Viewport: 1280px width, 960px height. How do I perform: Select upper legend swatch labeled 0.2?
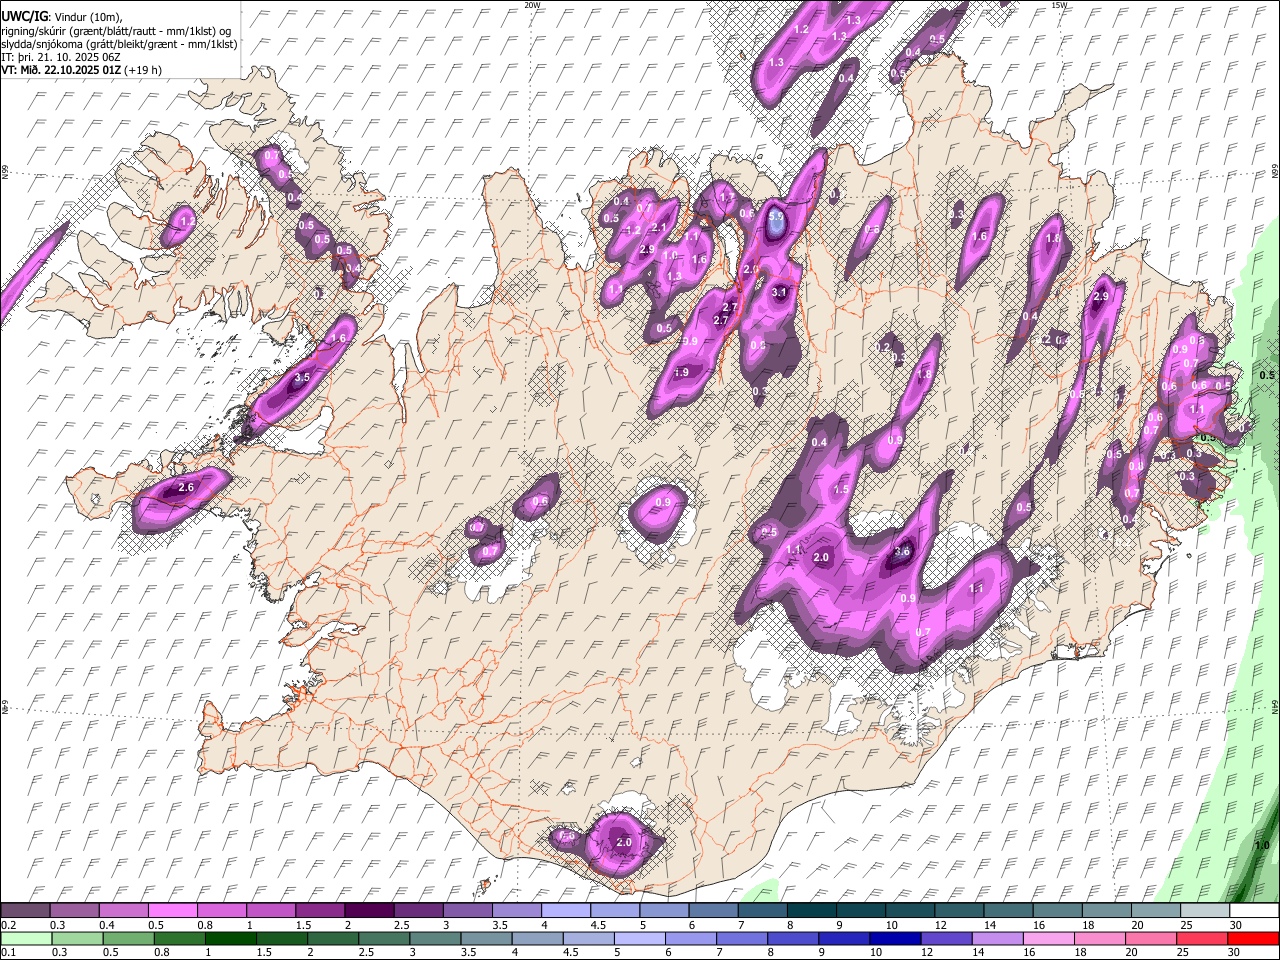(25, 910)
